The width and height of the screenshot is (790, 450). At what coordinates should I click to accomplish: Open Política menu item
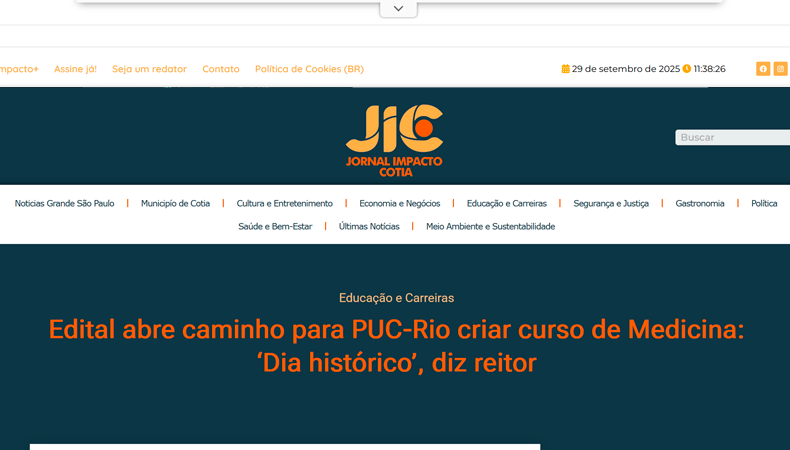click(764, 204)
